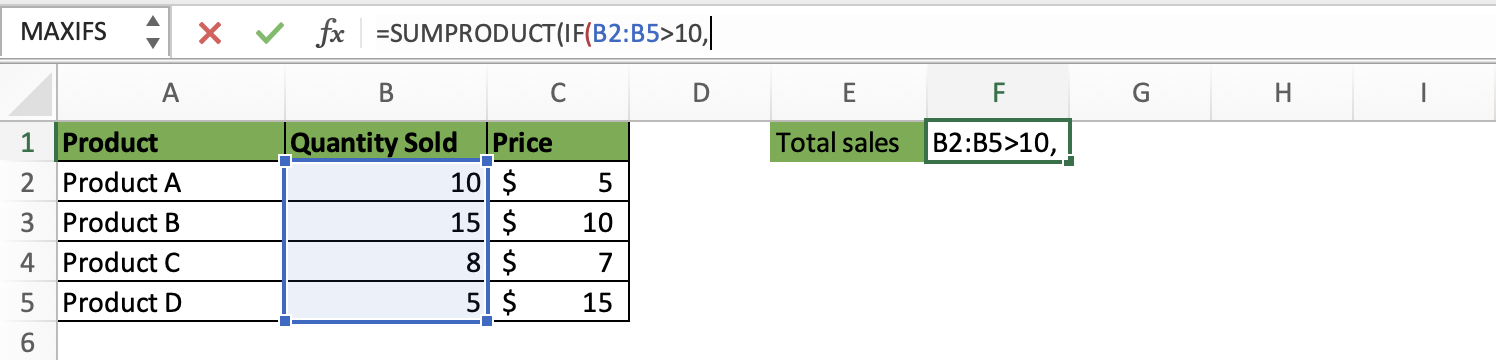Click the price cell showing 15
This screenshot has height=360, width=1496.
[558, 302]
